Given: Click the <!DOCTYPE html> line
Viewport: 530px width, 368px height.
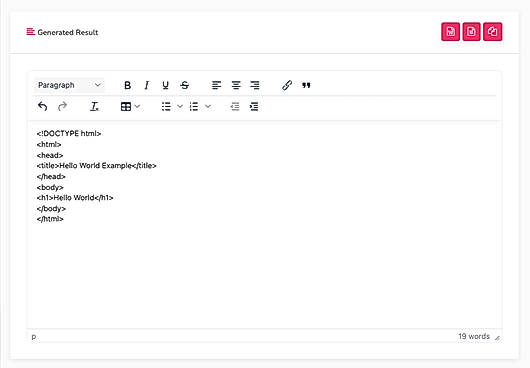Looking at the screenshot, I should coord(69,133).
